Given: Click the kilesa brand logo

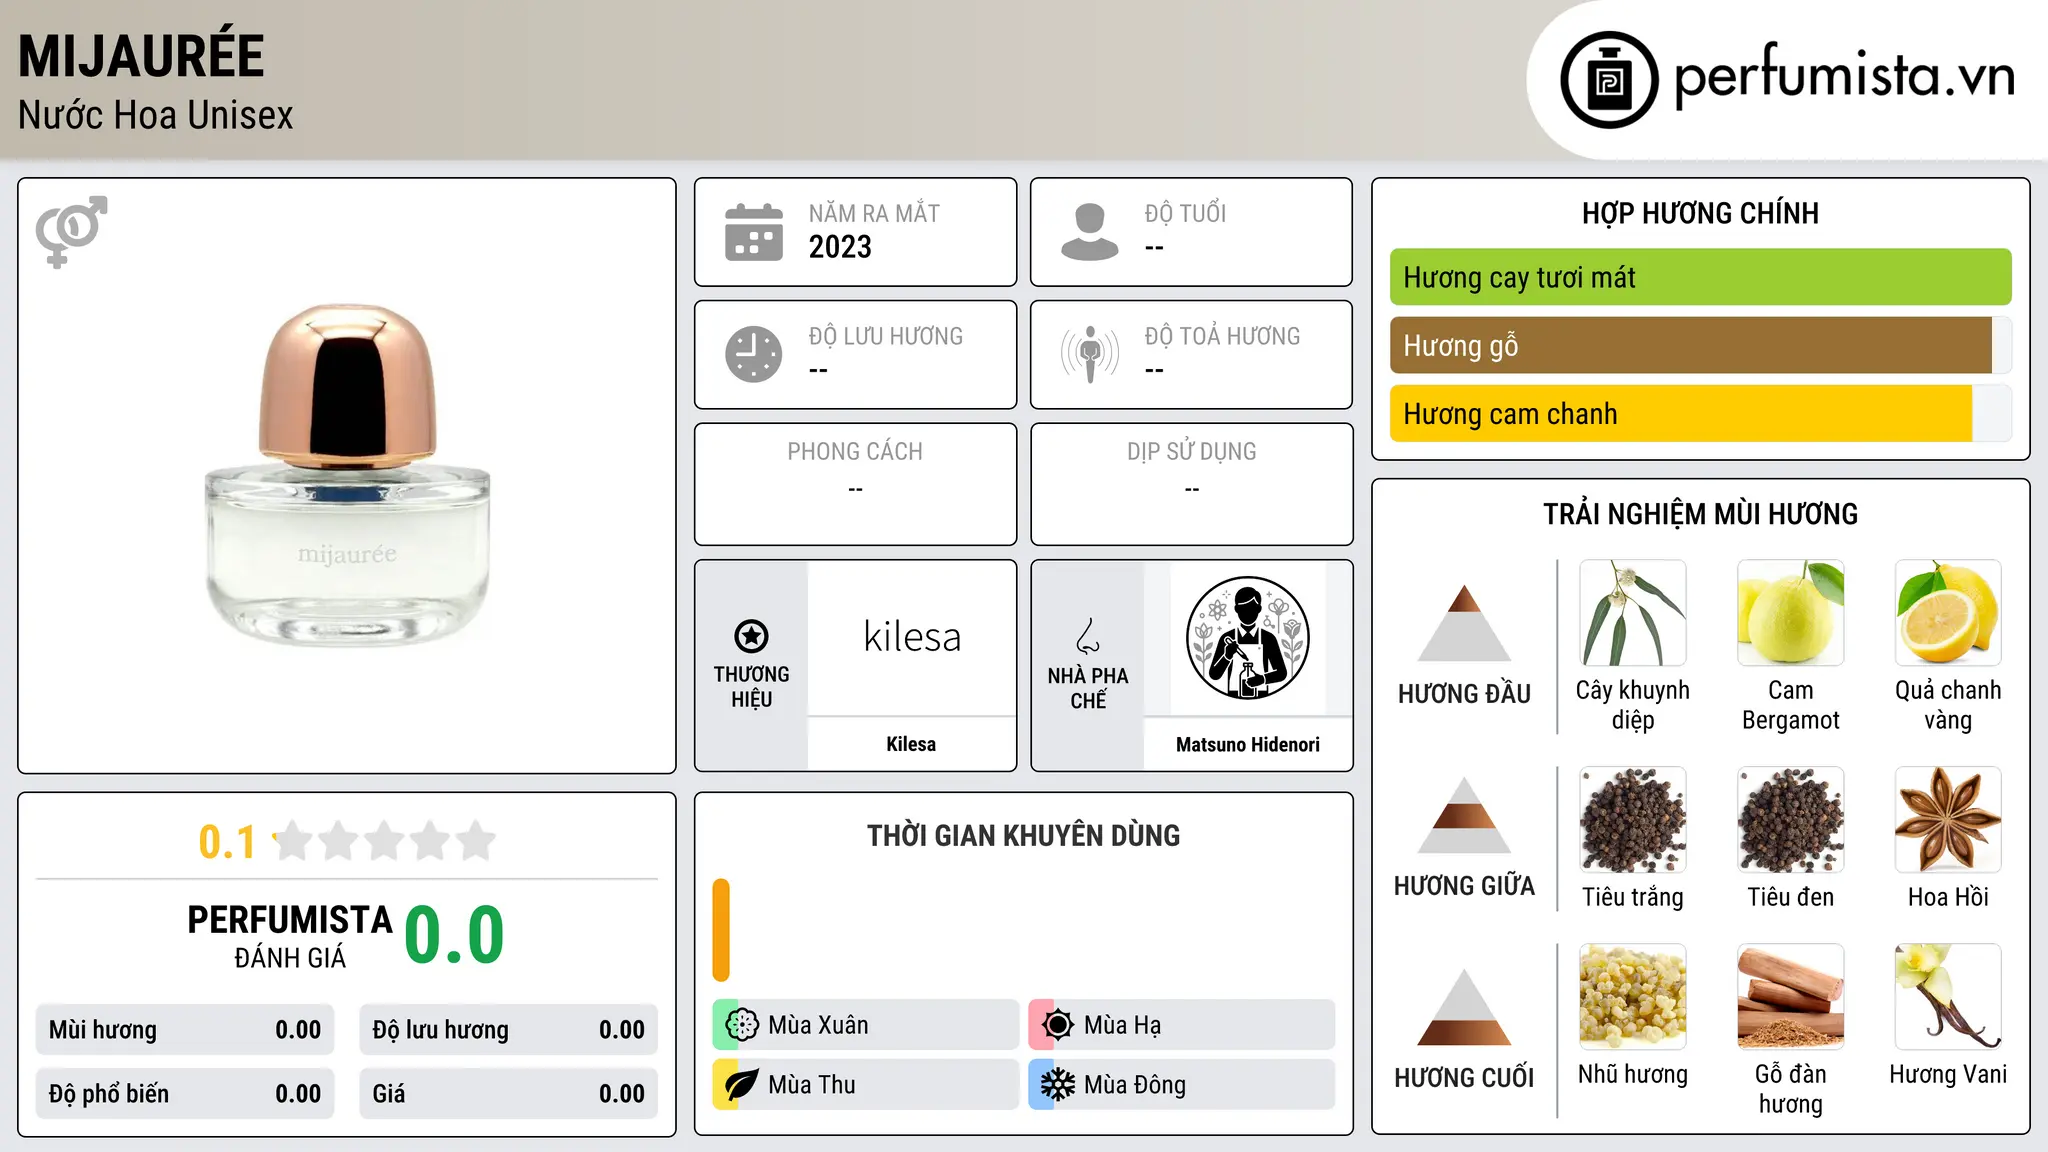Looking at the screenshot, I should click(x=911, y=637).
